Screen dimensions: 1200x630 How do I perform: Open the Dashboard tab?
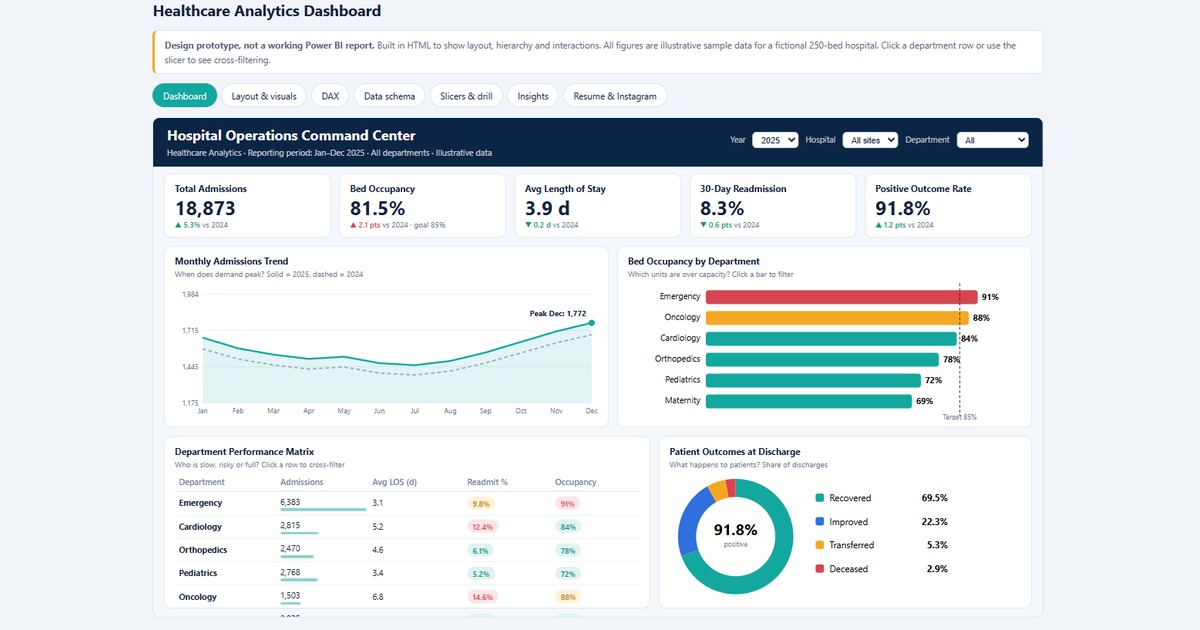pos(185,96)
